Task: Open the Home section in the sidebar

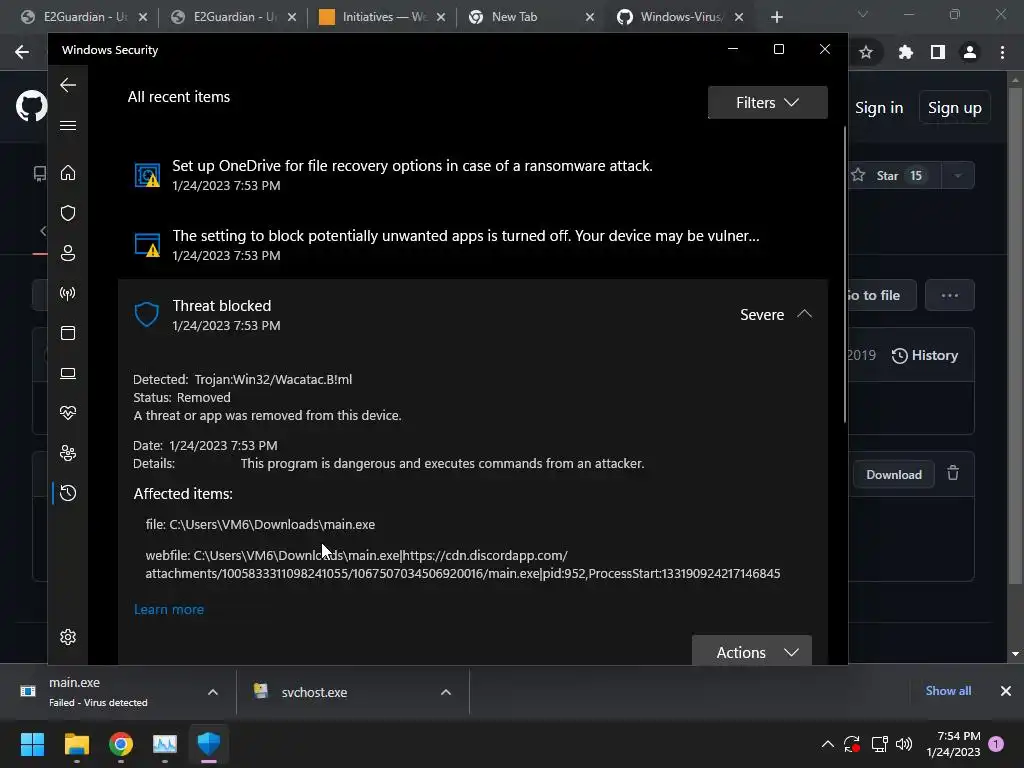Action: (68, 173)
